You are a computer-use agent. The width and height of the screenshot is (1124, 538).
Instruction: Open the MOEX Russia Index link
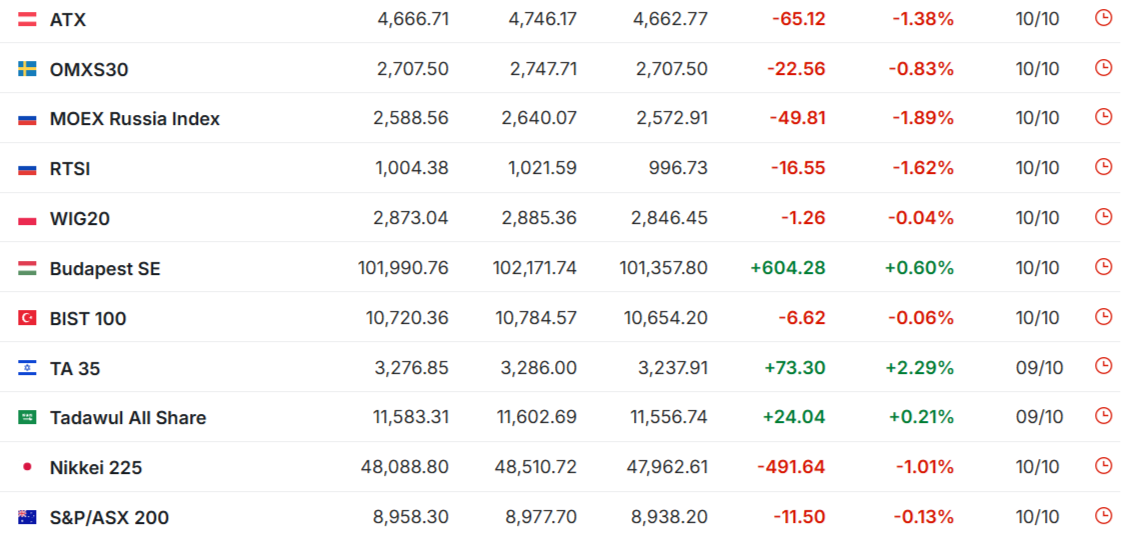click(134, 119)
